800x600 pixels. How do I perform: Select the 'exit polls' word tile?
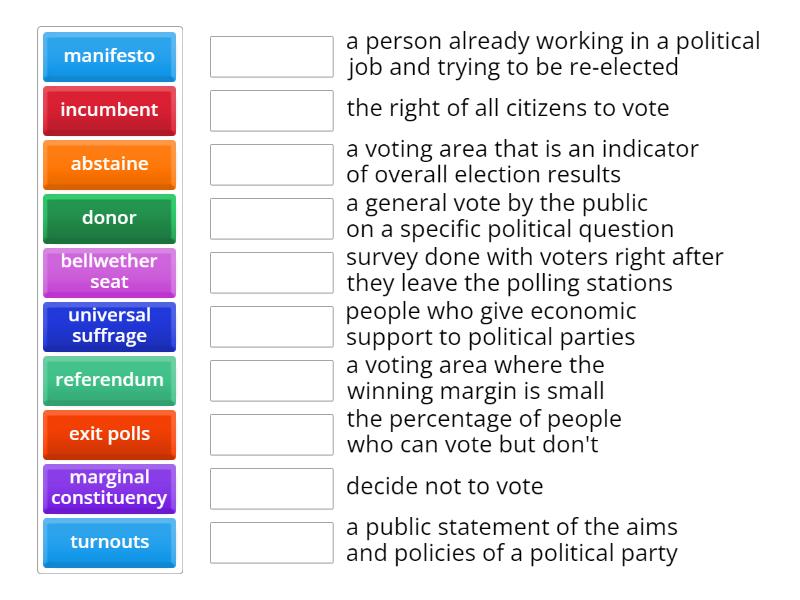tap(109, 434)
